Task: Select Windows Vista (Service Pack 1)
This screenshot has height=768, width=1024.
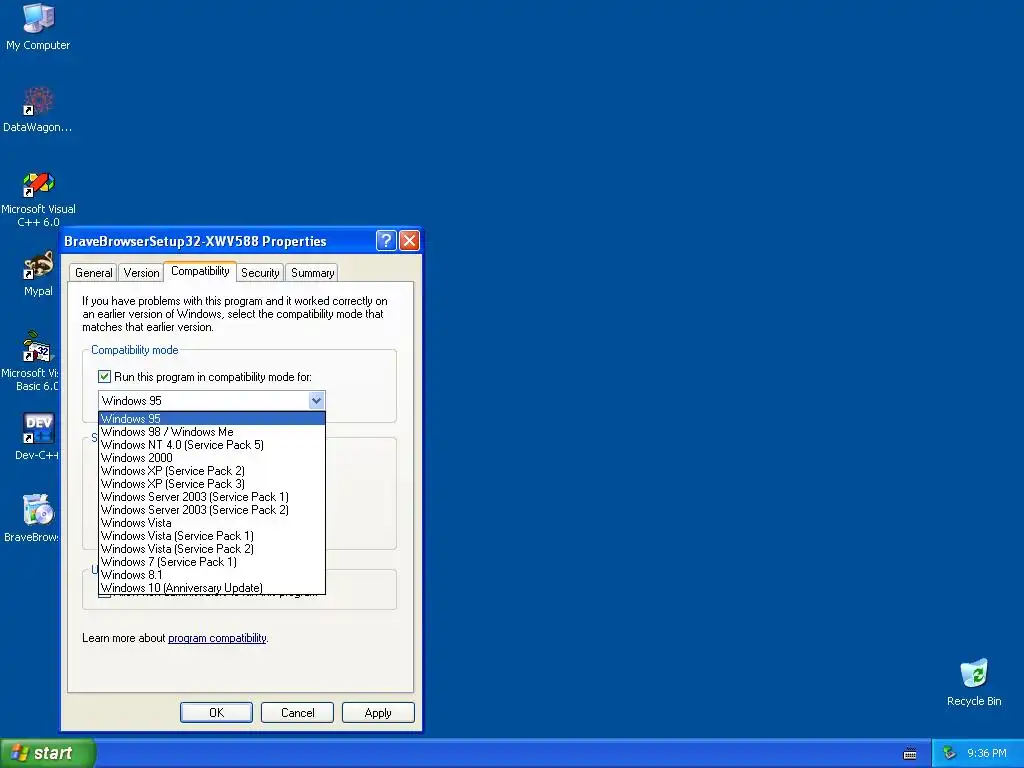Action: [212, 536]
